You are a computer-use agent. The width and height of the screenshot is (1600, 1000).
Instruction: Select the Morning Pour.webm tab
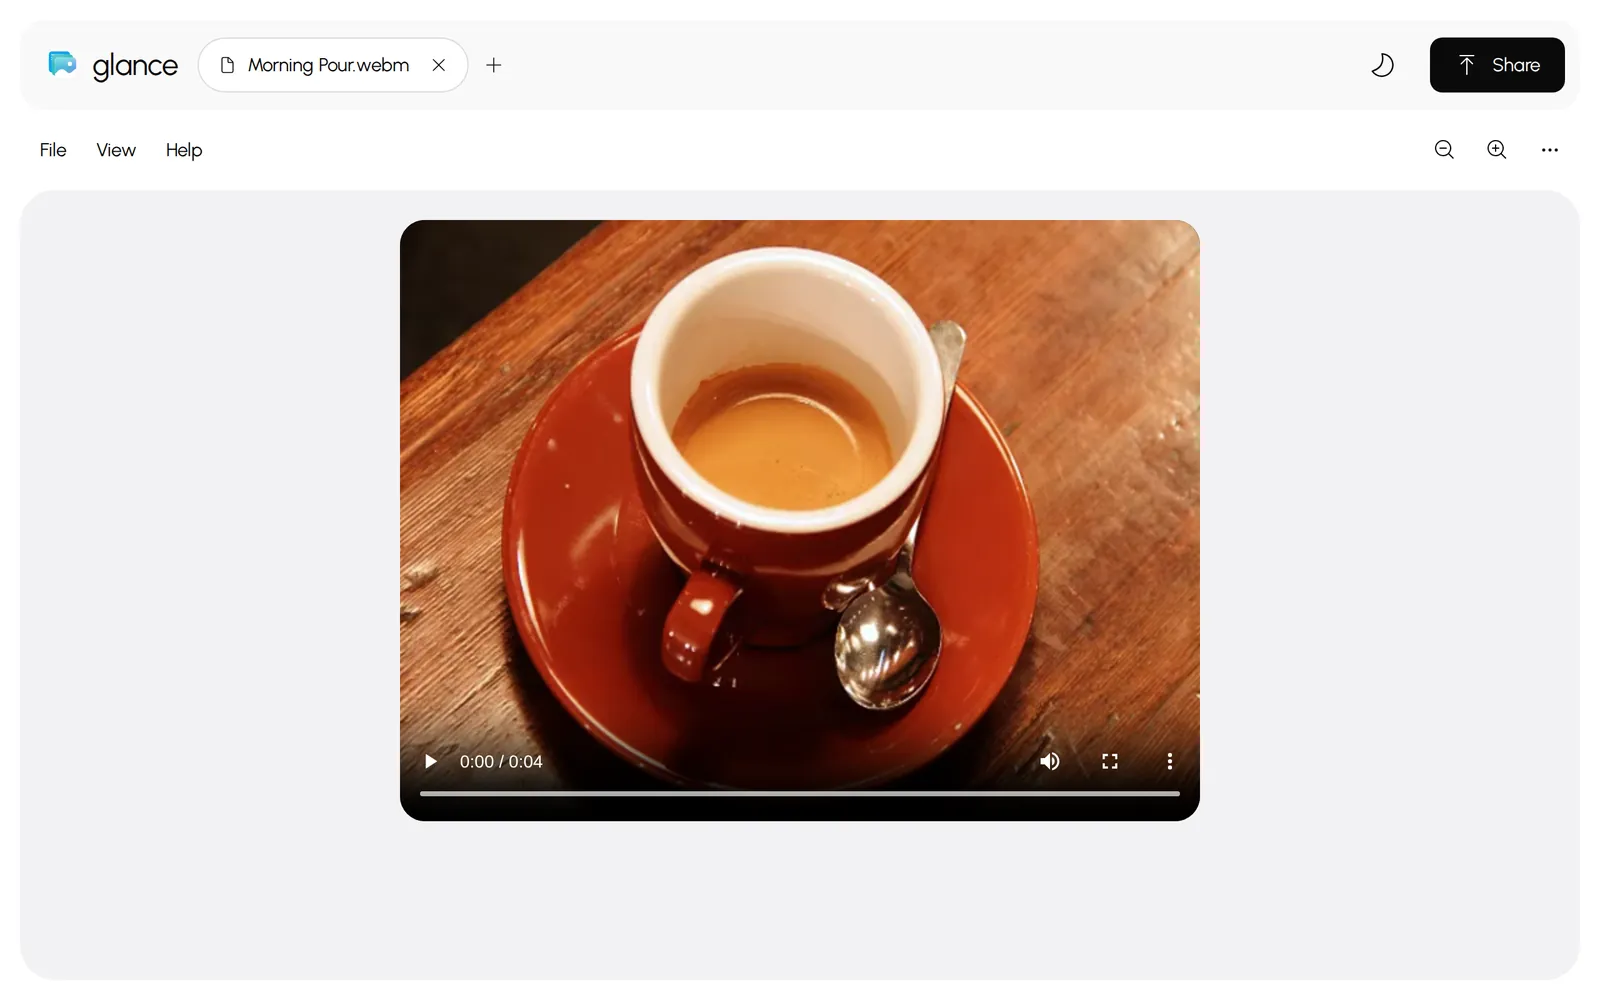pyautogui.click(x=333, y=65)
